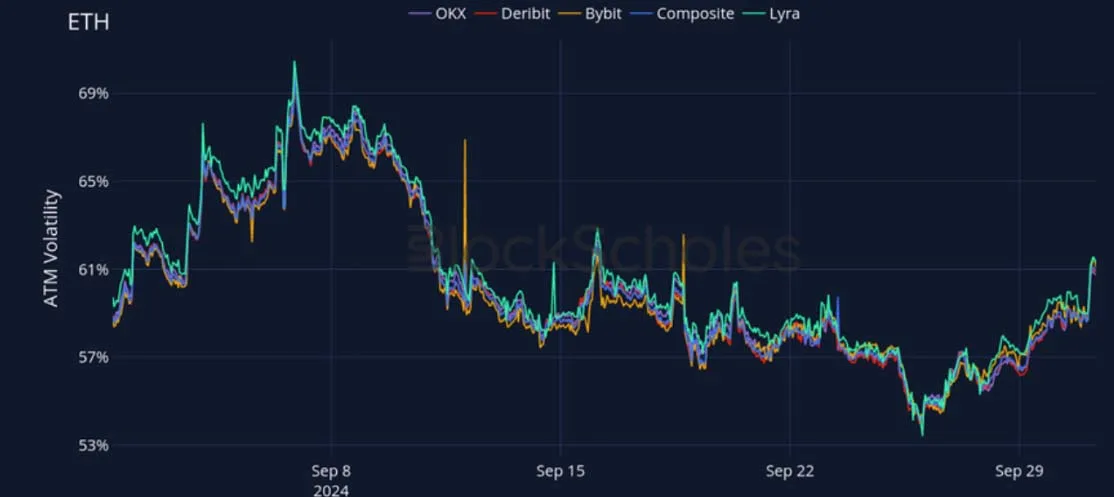1114x497 pixels.
Task: Click the 69% y-axis tick label
Action: click(x=93, y=94)
